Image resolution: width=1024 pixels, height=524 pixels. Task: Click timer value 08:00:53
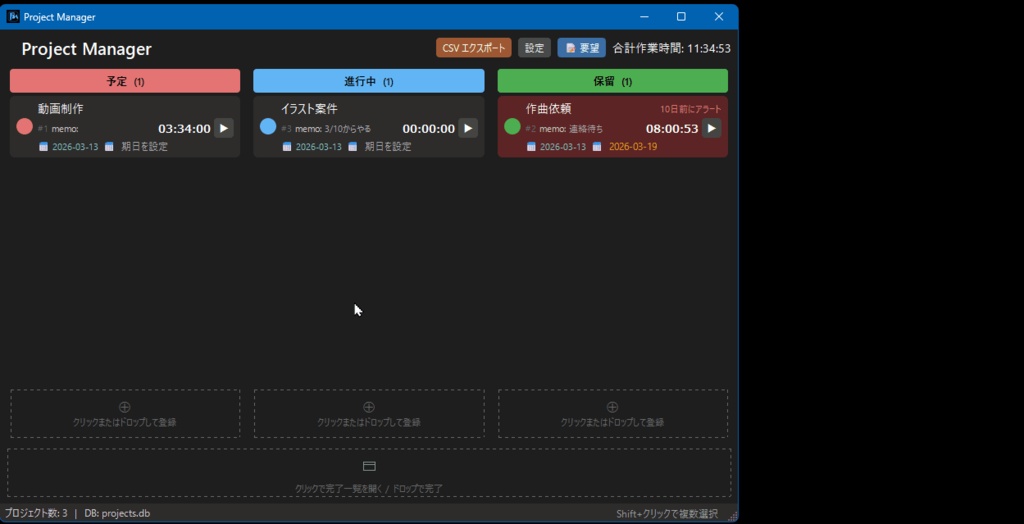click(x=672, y=129)
